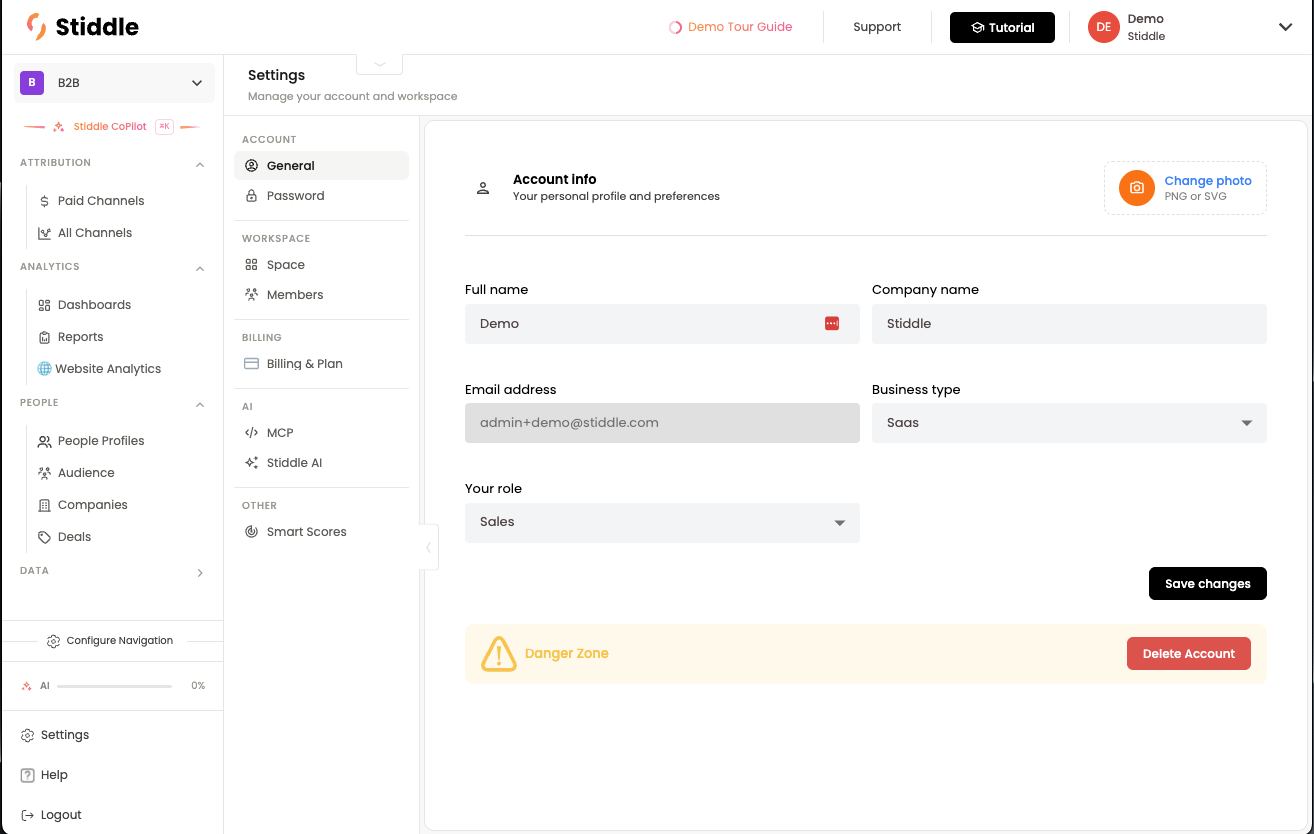
Task: Open Stiddle CoPilot from the sidebar
Action: click(x=110, y=127)
